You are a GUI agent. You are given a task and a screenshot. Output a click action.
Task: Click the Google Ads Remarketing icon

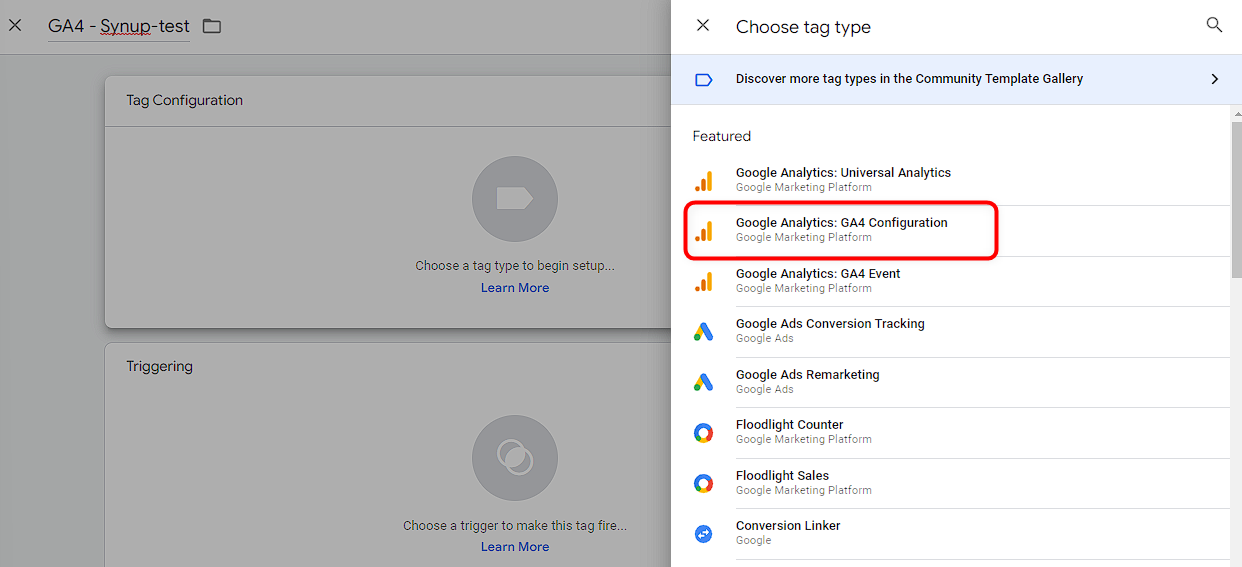tap(704, 382)
